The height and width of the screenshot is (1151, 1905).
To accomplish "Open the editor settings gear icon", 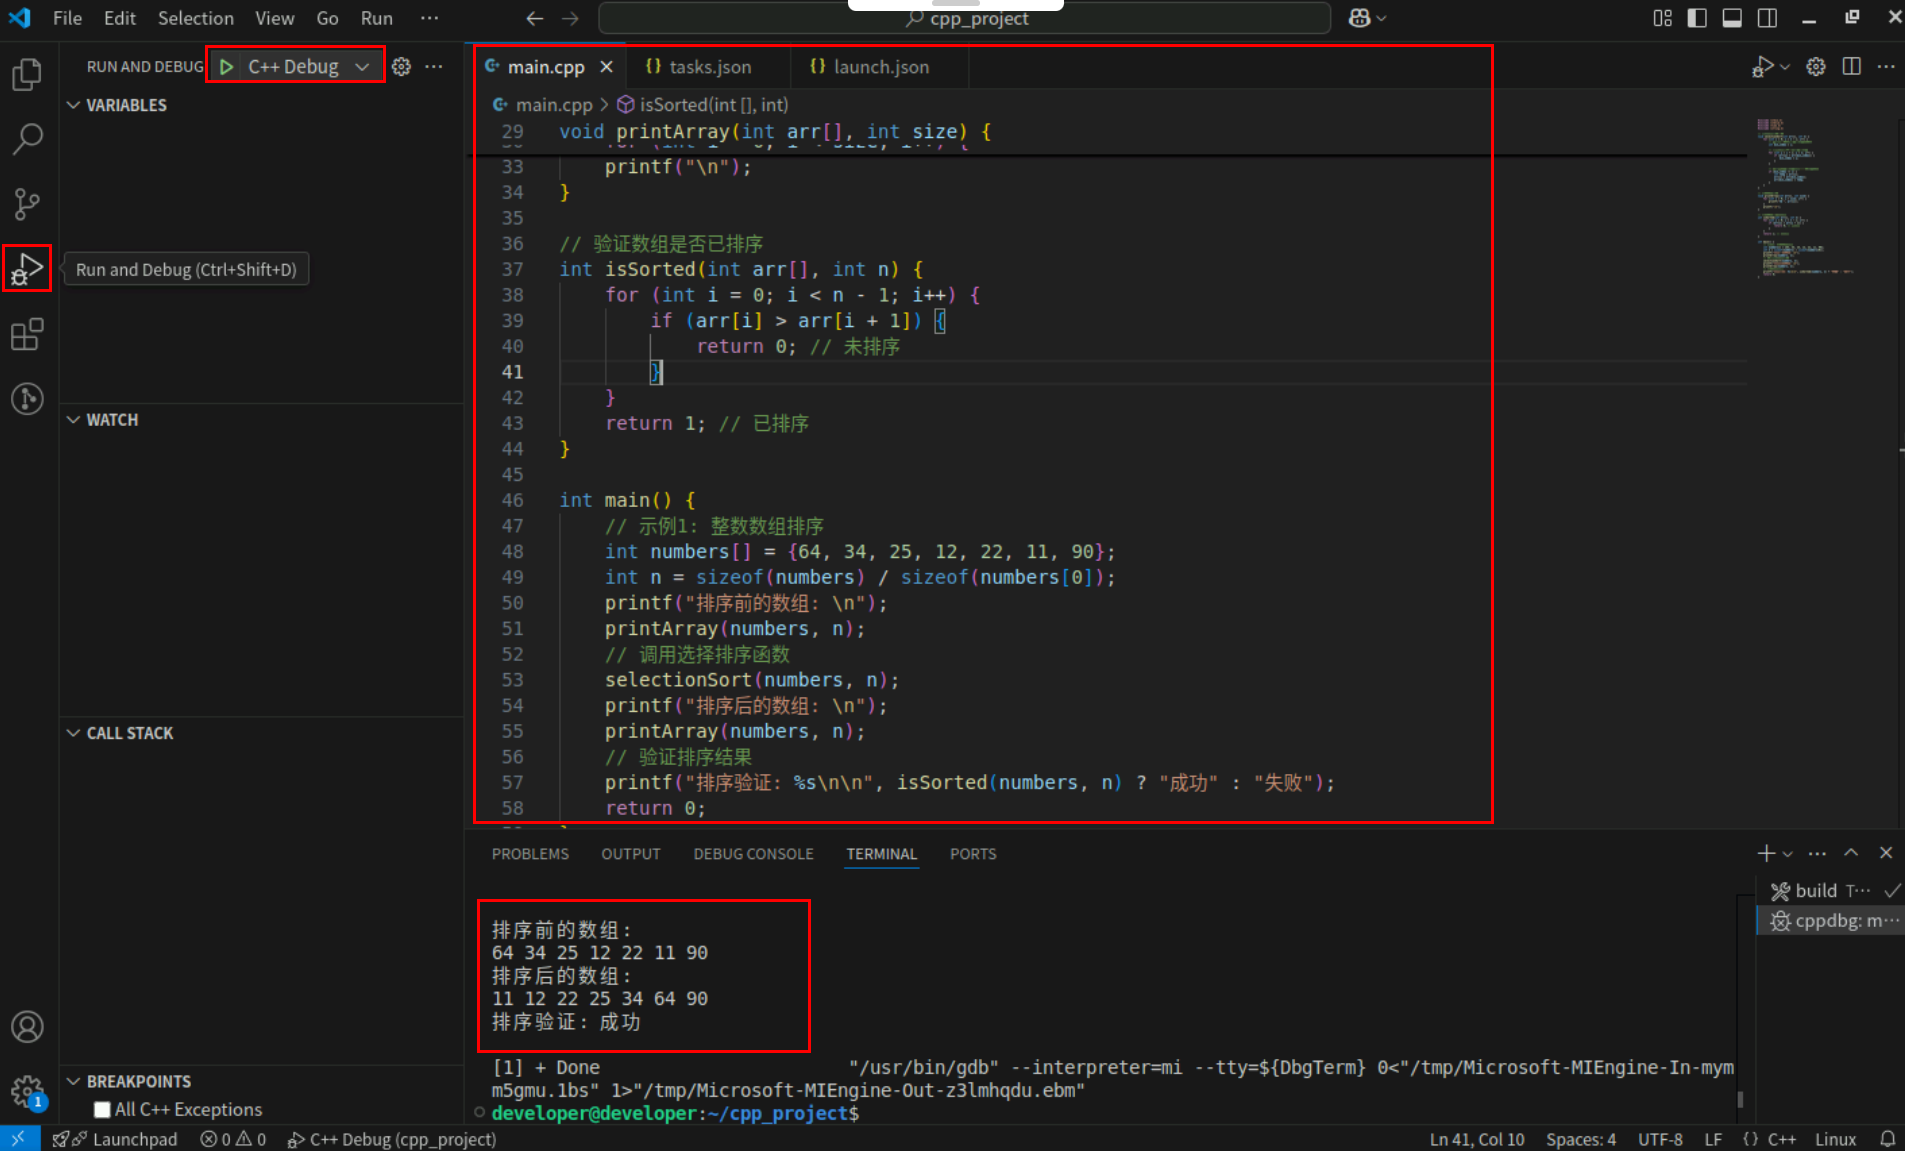I will pos(1816,66).
